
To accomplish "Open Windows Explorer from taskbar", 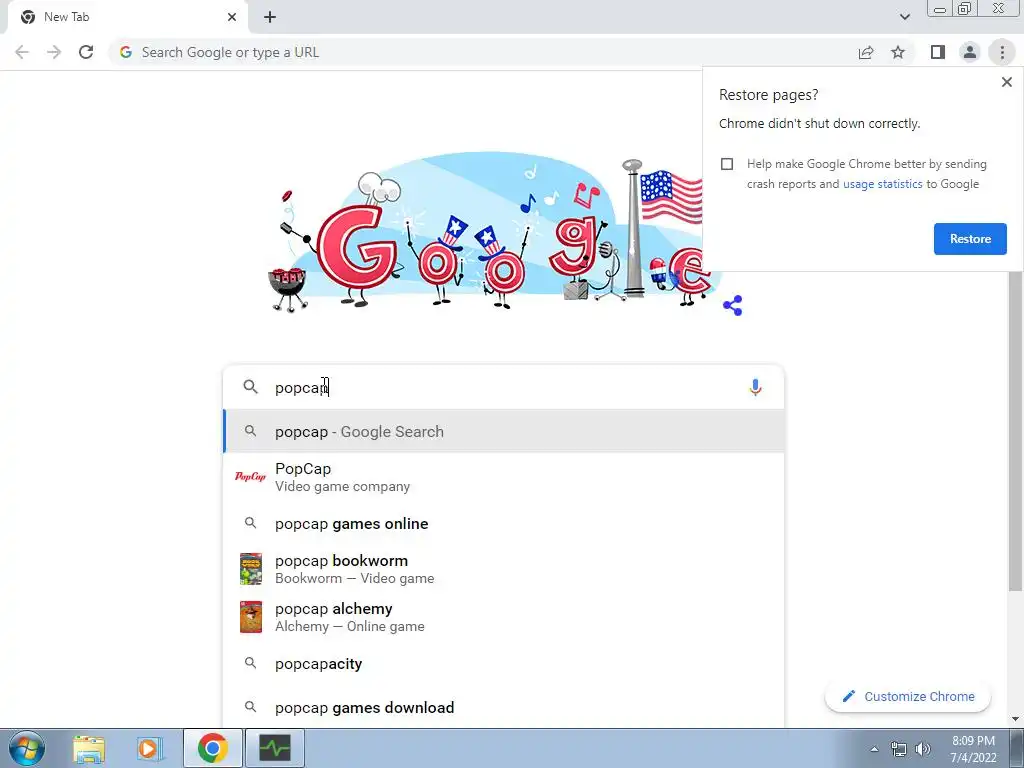I will [x=89, y=748].
